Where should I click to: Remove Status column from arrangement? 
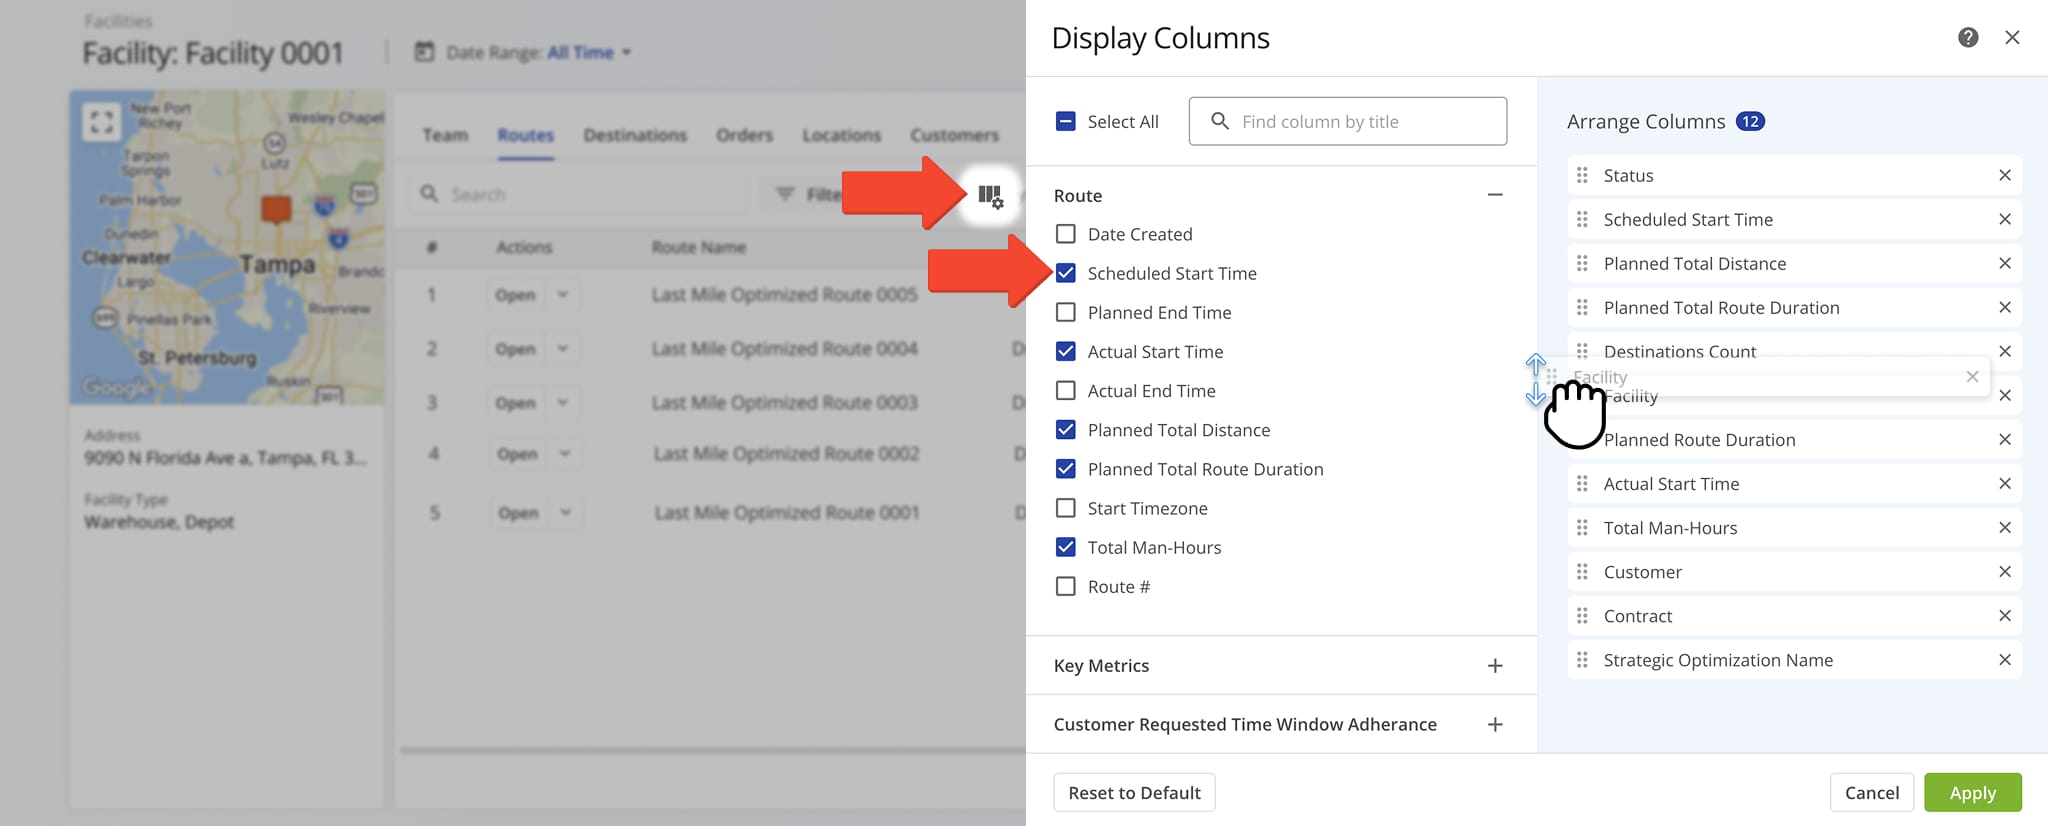pyautogui.click(x=2004, y=175)
